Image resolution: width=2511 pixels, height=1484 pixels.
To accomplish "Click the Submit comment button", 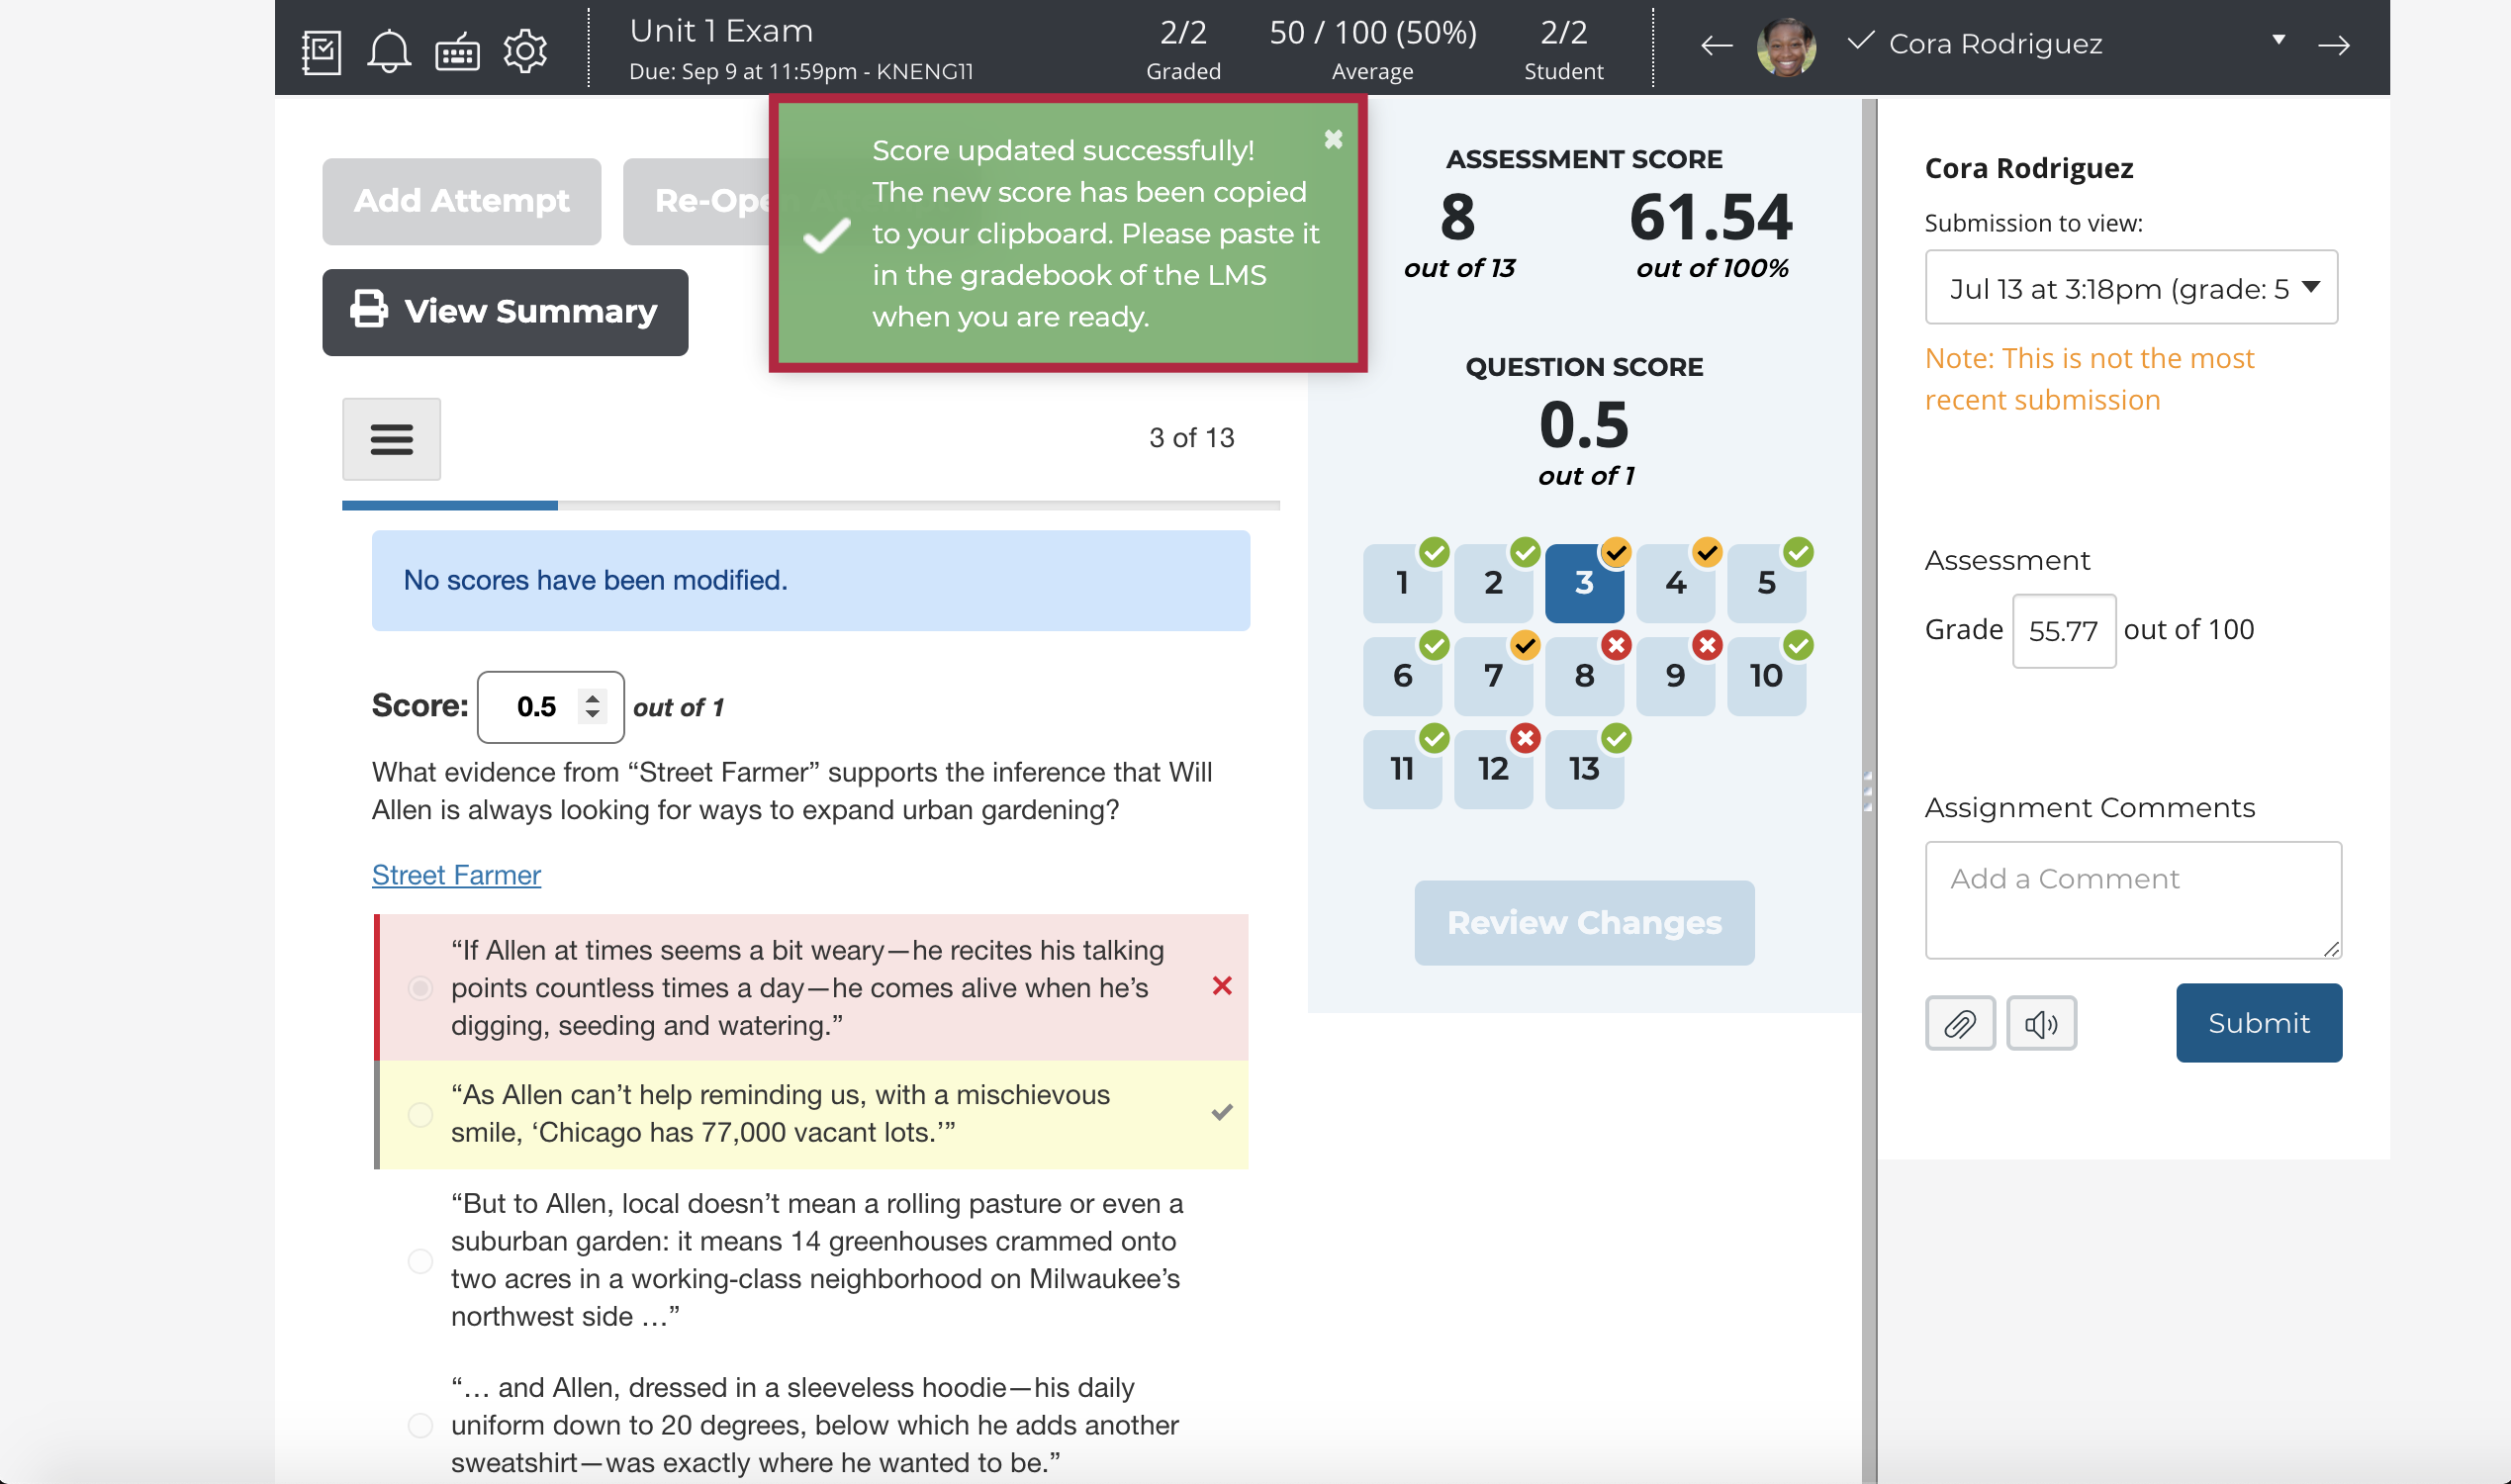I will [x=2259, y=1023].
